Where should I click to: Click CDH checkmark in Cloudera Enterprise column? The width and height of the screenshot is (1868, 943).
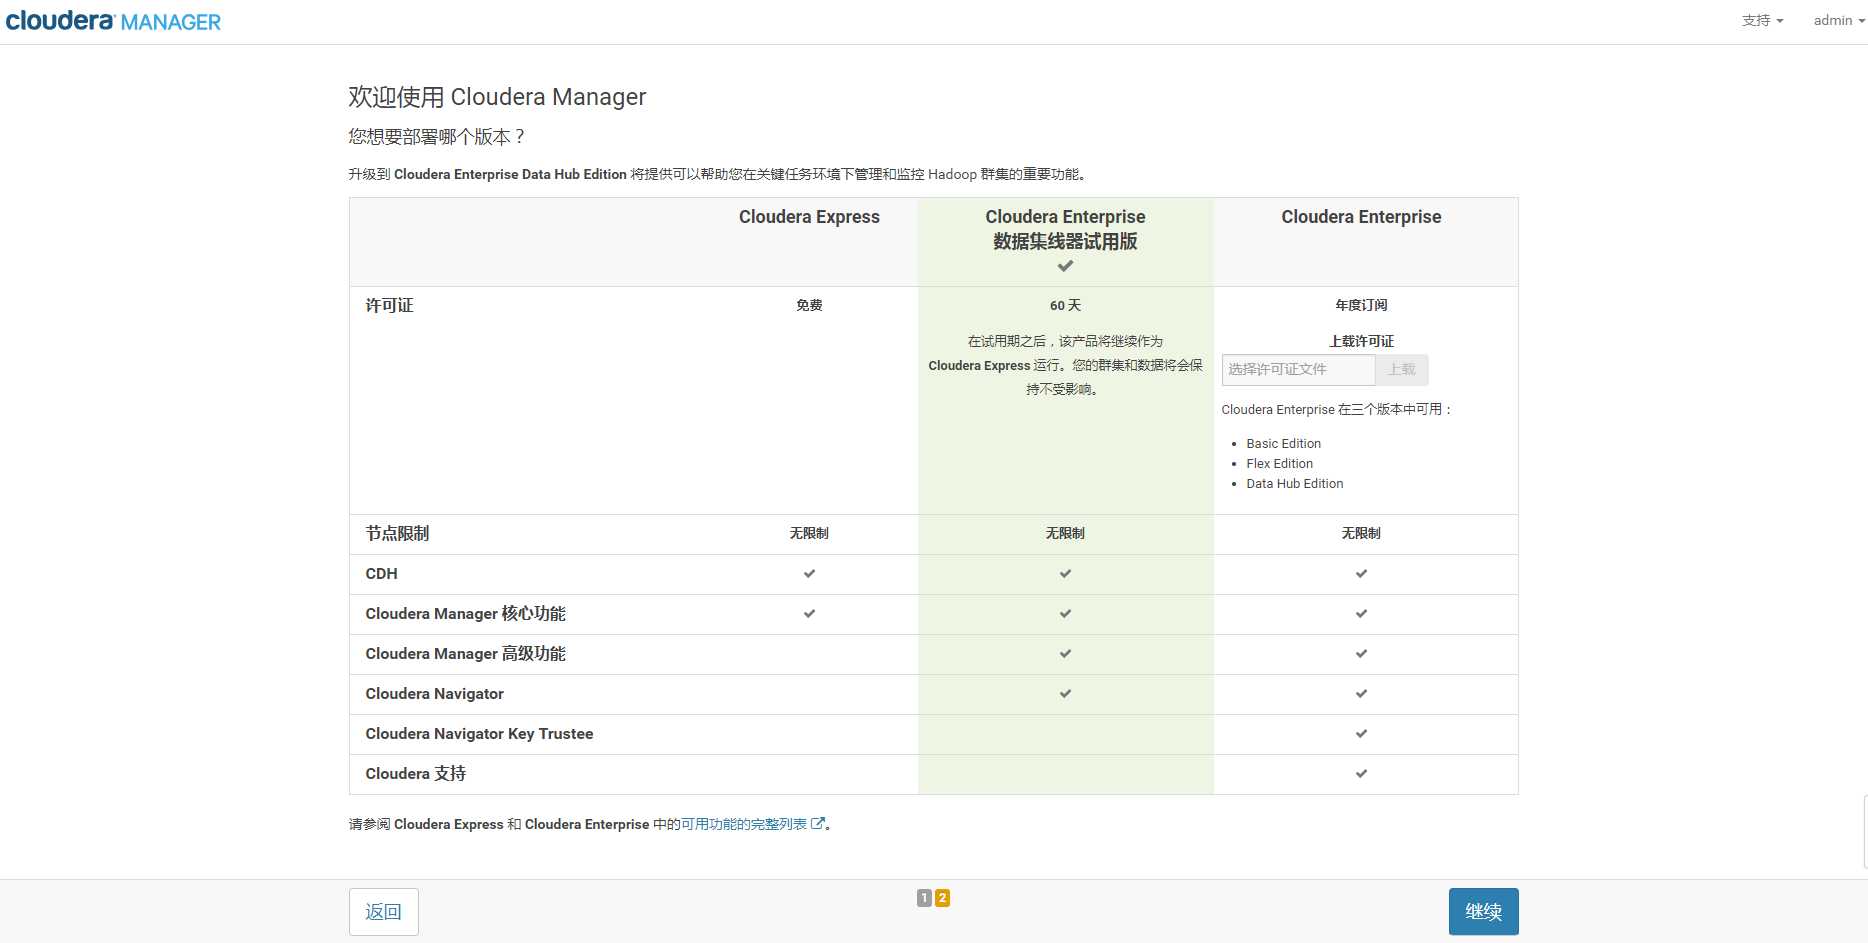[x=1361, y=574]
